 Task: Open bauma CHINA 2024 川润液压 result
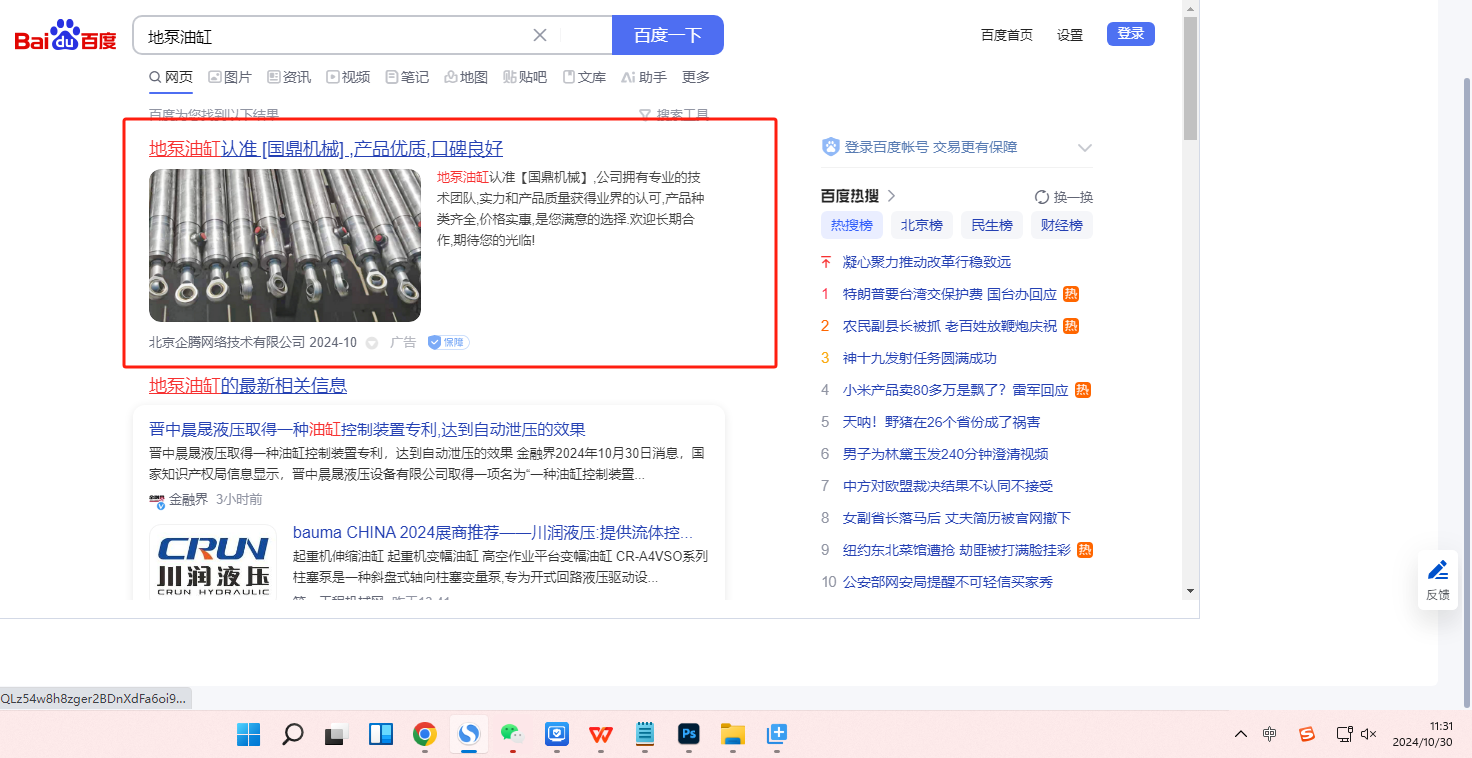coord(493,532)
